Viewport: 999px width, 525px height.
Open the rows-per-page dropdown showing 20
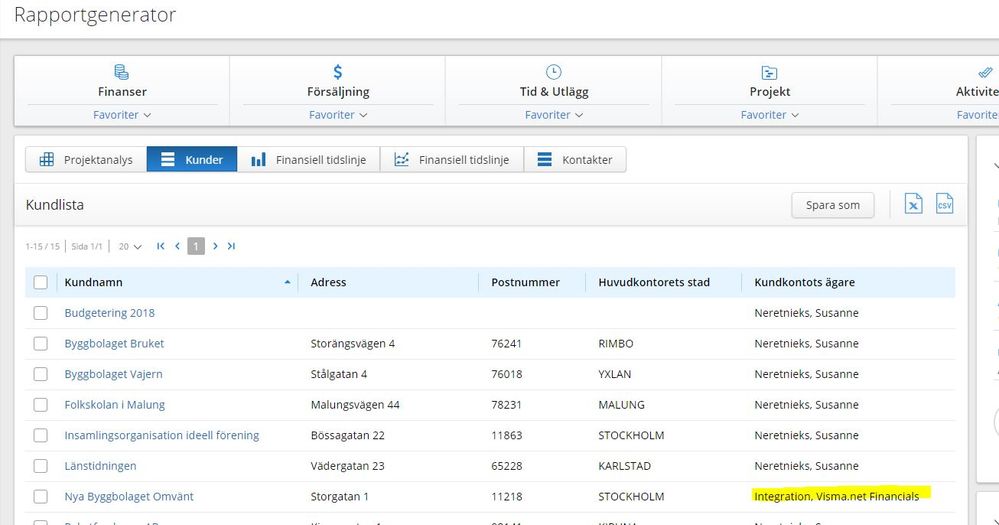click(x=130, y=246)
